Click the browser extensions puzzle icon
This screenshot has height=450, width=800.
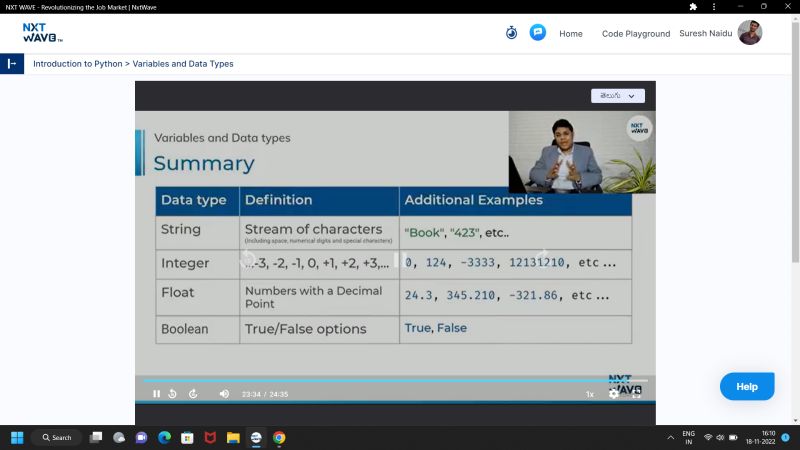(693, 7)
